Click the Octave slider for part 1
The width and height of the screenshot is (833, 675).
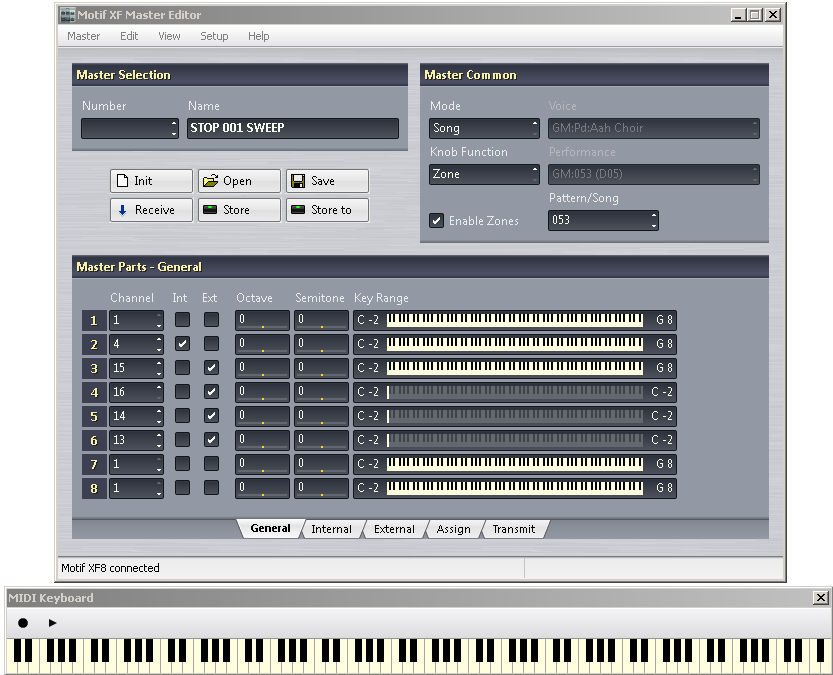click(x=262, y=320)
